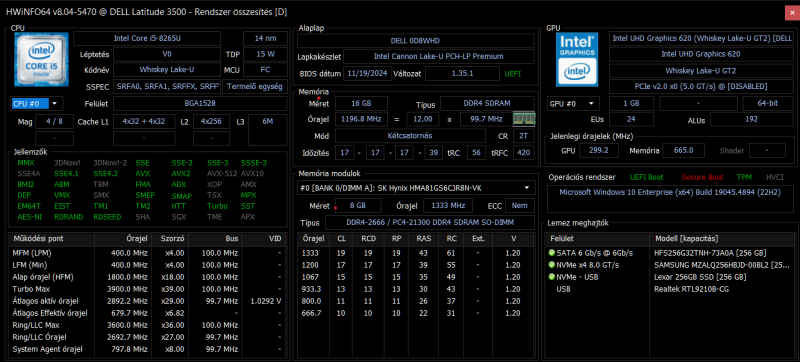Click the Secure Boot indicator

[x=702, y=177]
